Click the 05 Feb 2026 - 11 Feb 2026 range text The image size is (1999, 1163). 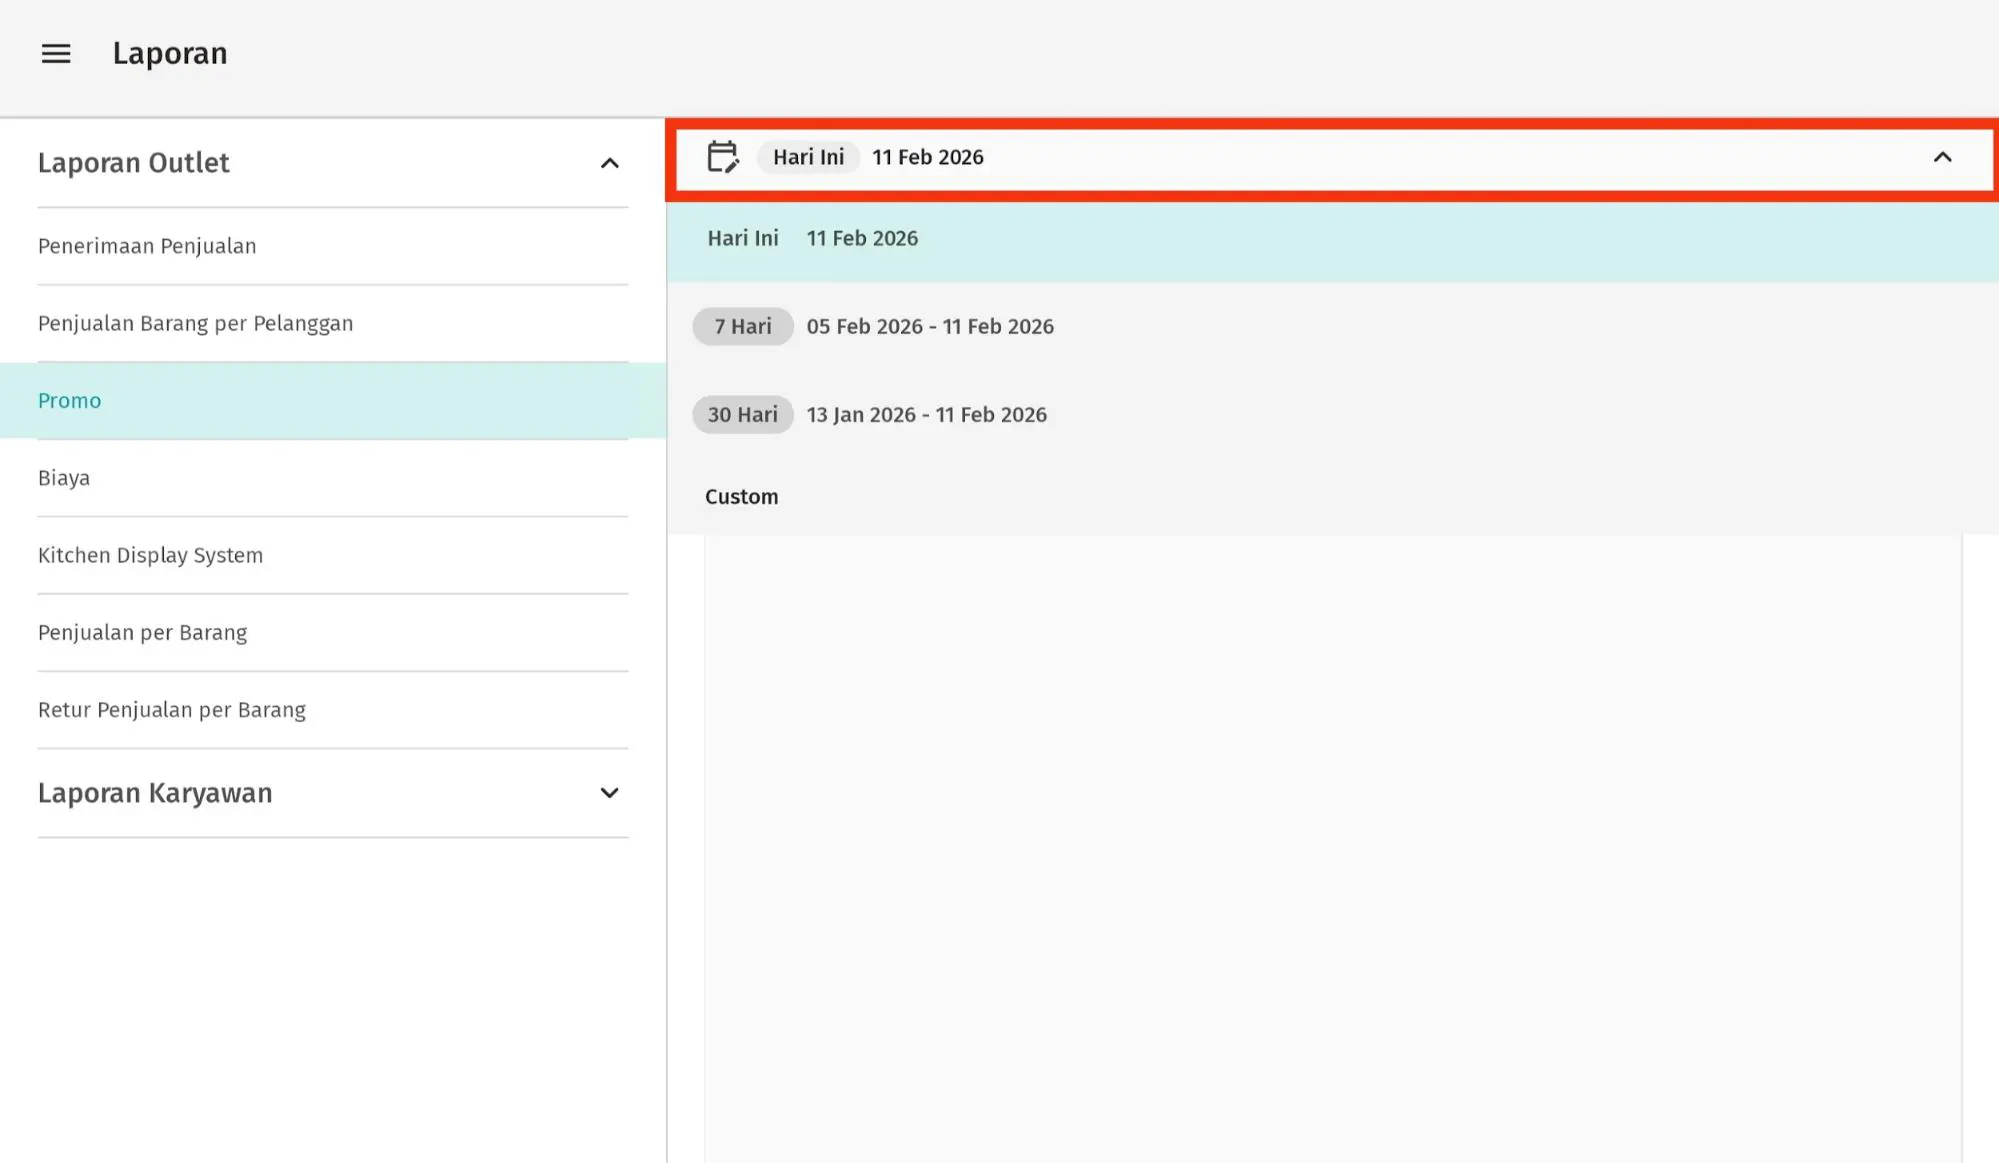930,327
